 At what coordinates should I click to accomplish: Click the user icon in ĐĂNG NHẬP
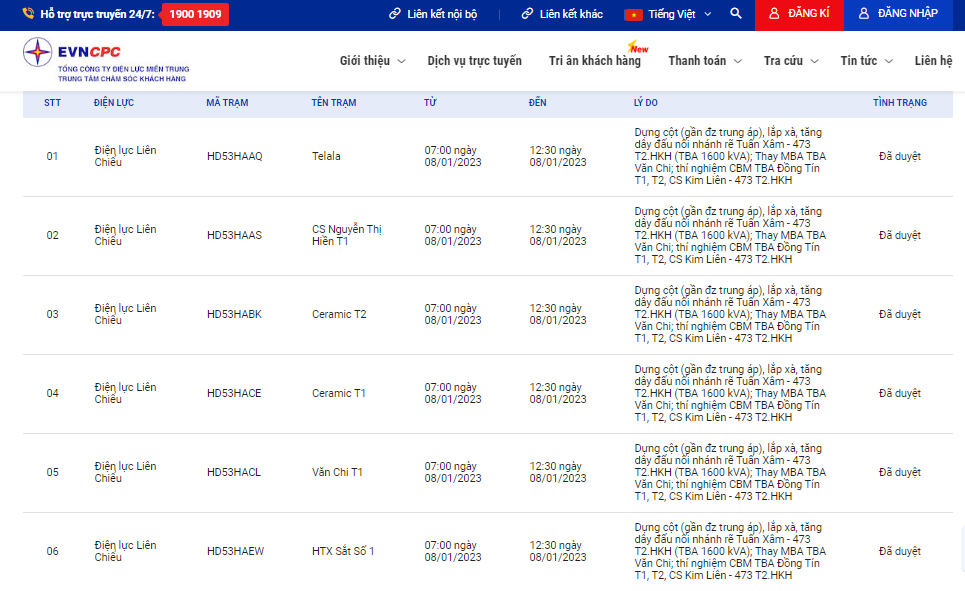click(864, 14)
